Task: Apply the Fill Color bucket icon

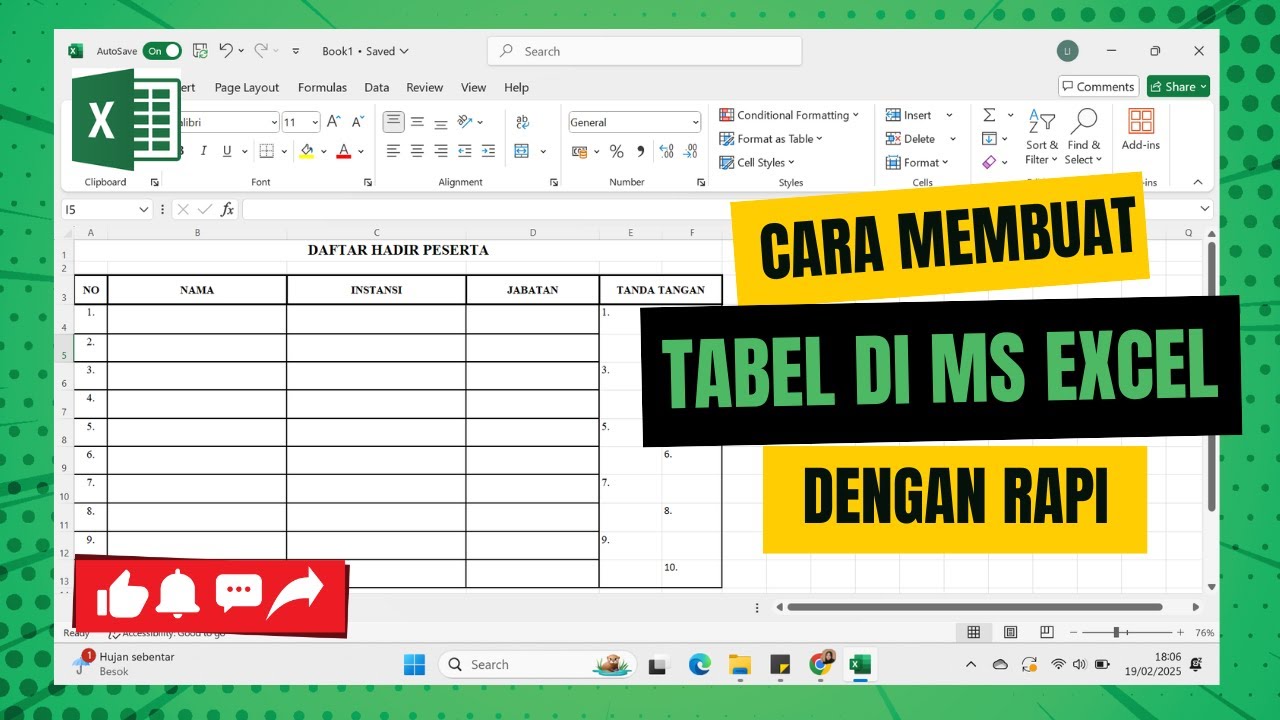Action: click(306, 151)
